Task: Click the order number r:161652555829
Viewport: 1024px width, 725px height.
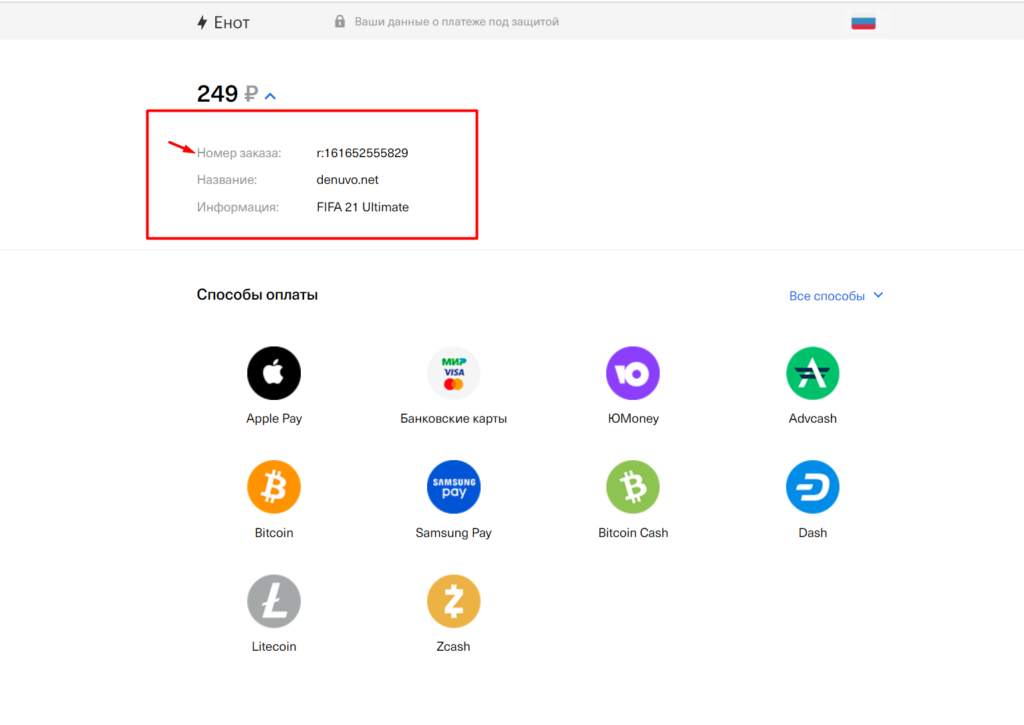Action: [x=362, y=153]
